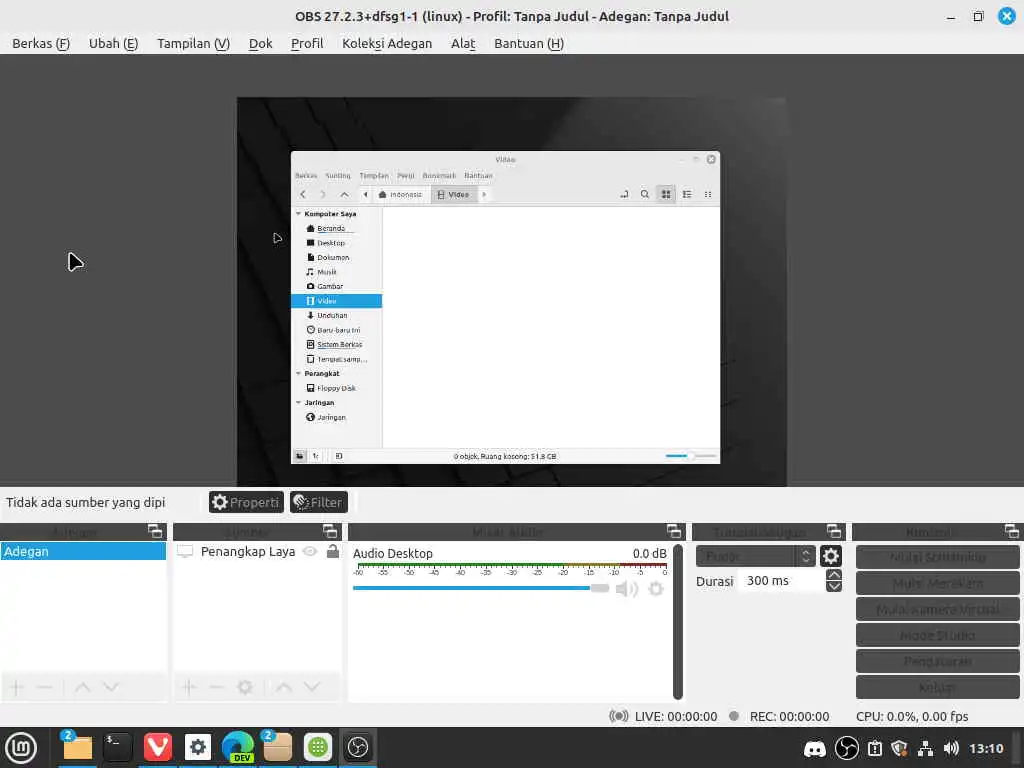Click the Durasi 300 ms field
This screenshot has height=768, width=1024.
(x=782, y=581)
